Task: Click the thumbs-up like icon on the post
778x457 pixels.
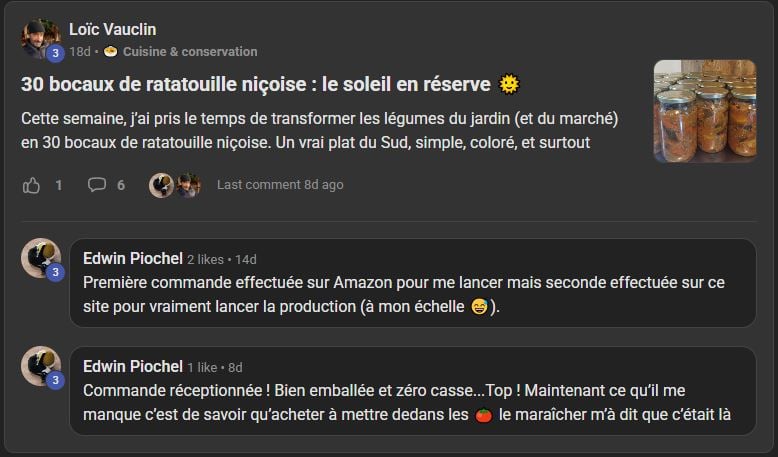Action: [x=31, y=185]
